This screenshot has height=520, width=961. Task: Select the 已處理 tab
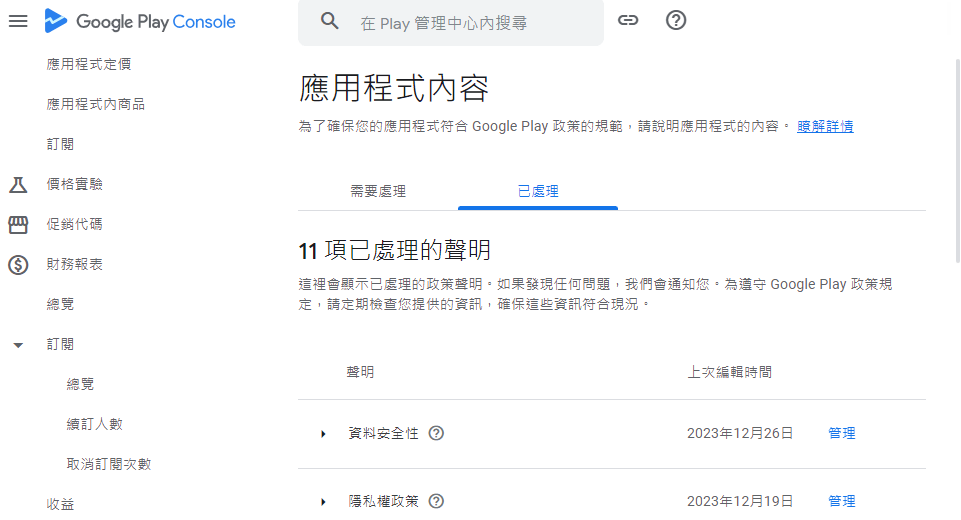click(x=538, y=191)
